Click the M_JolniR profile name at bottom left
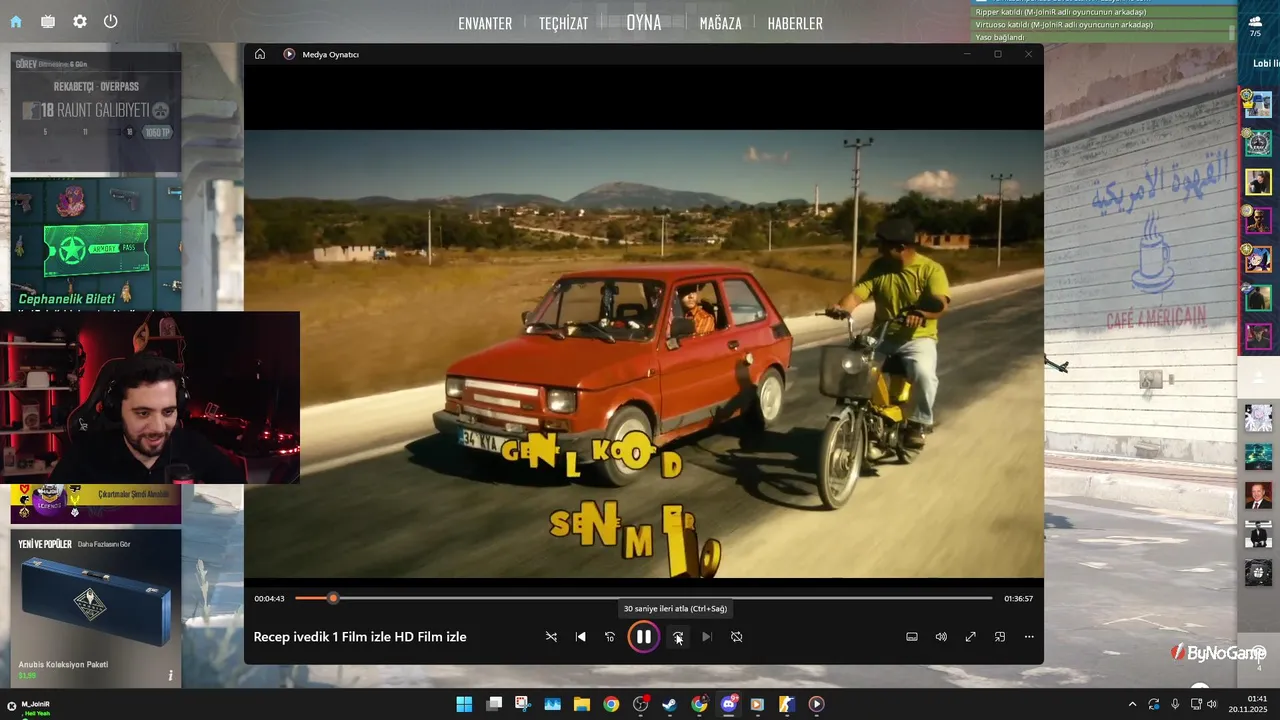 (36, 704)
